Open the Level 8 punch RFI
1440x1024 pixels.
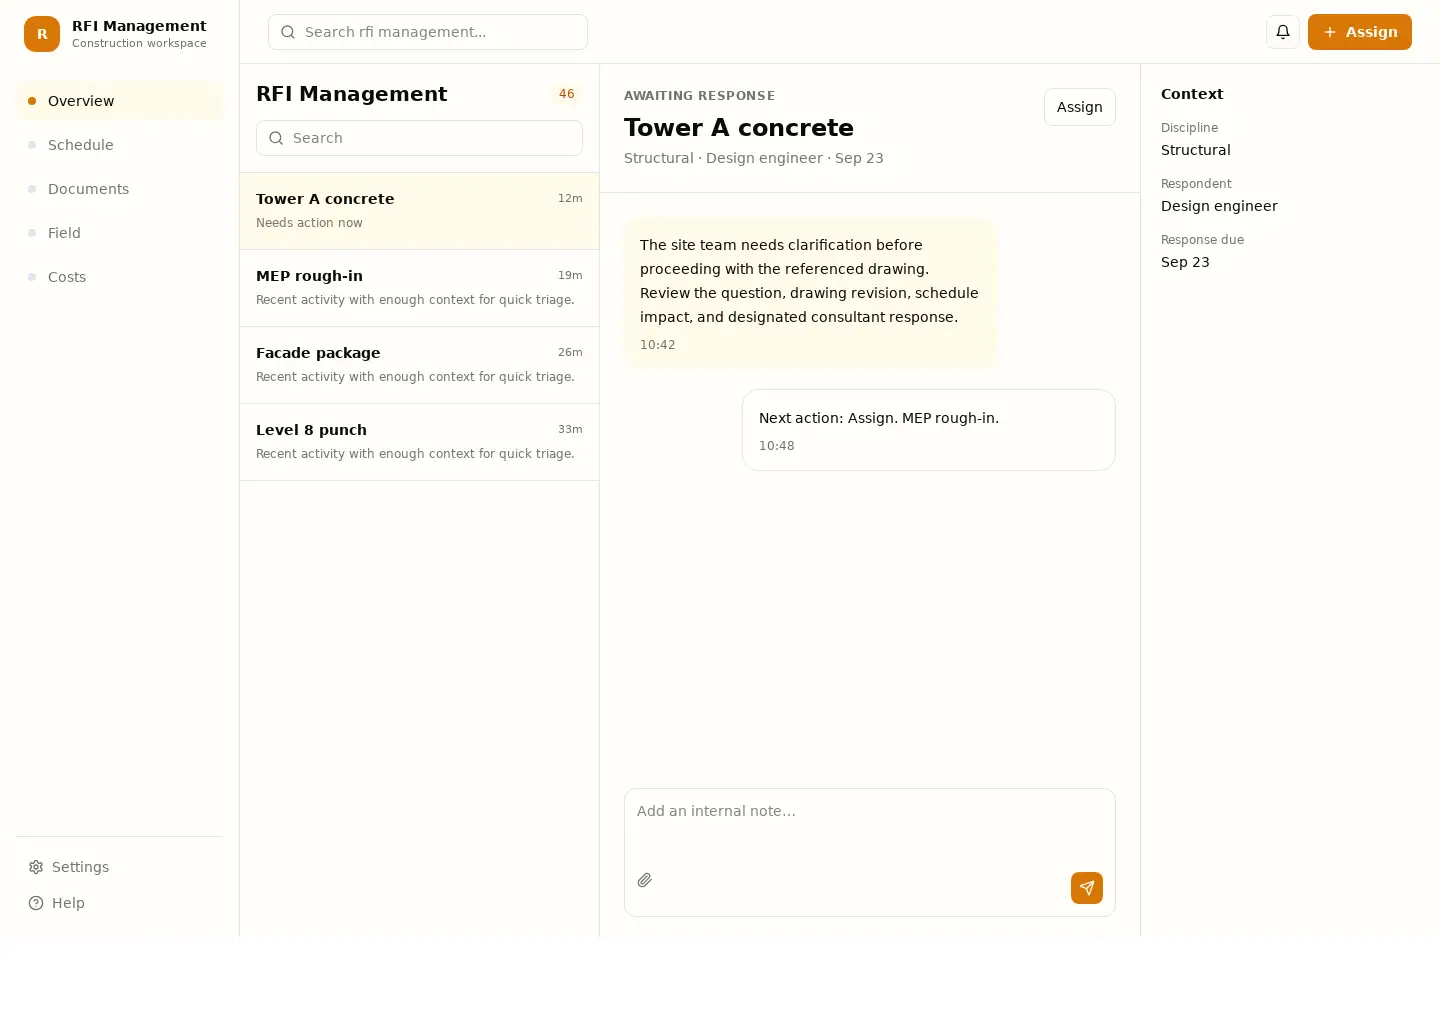click(x=420, y=442)
